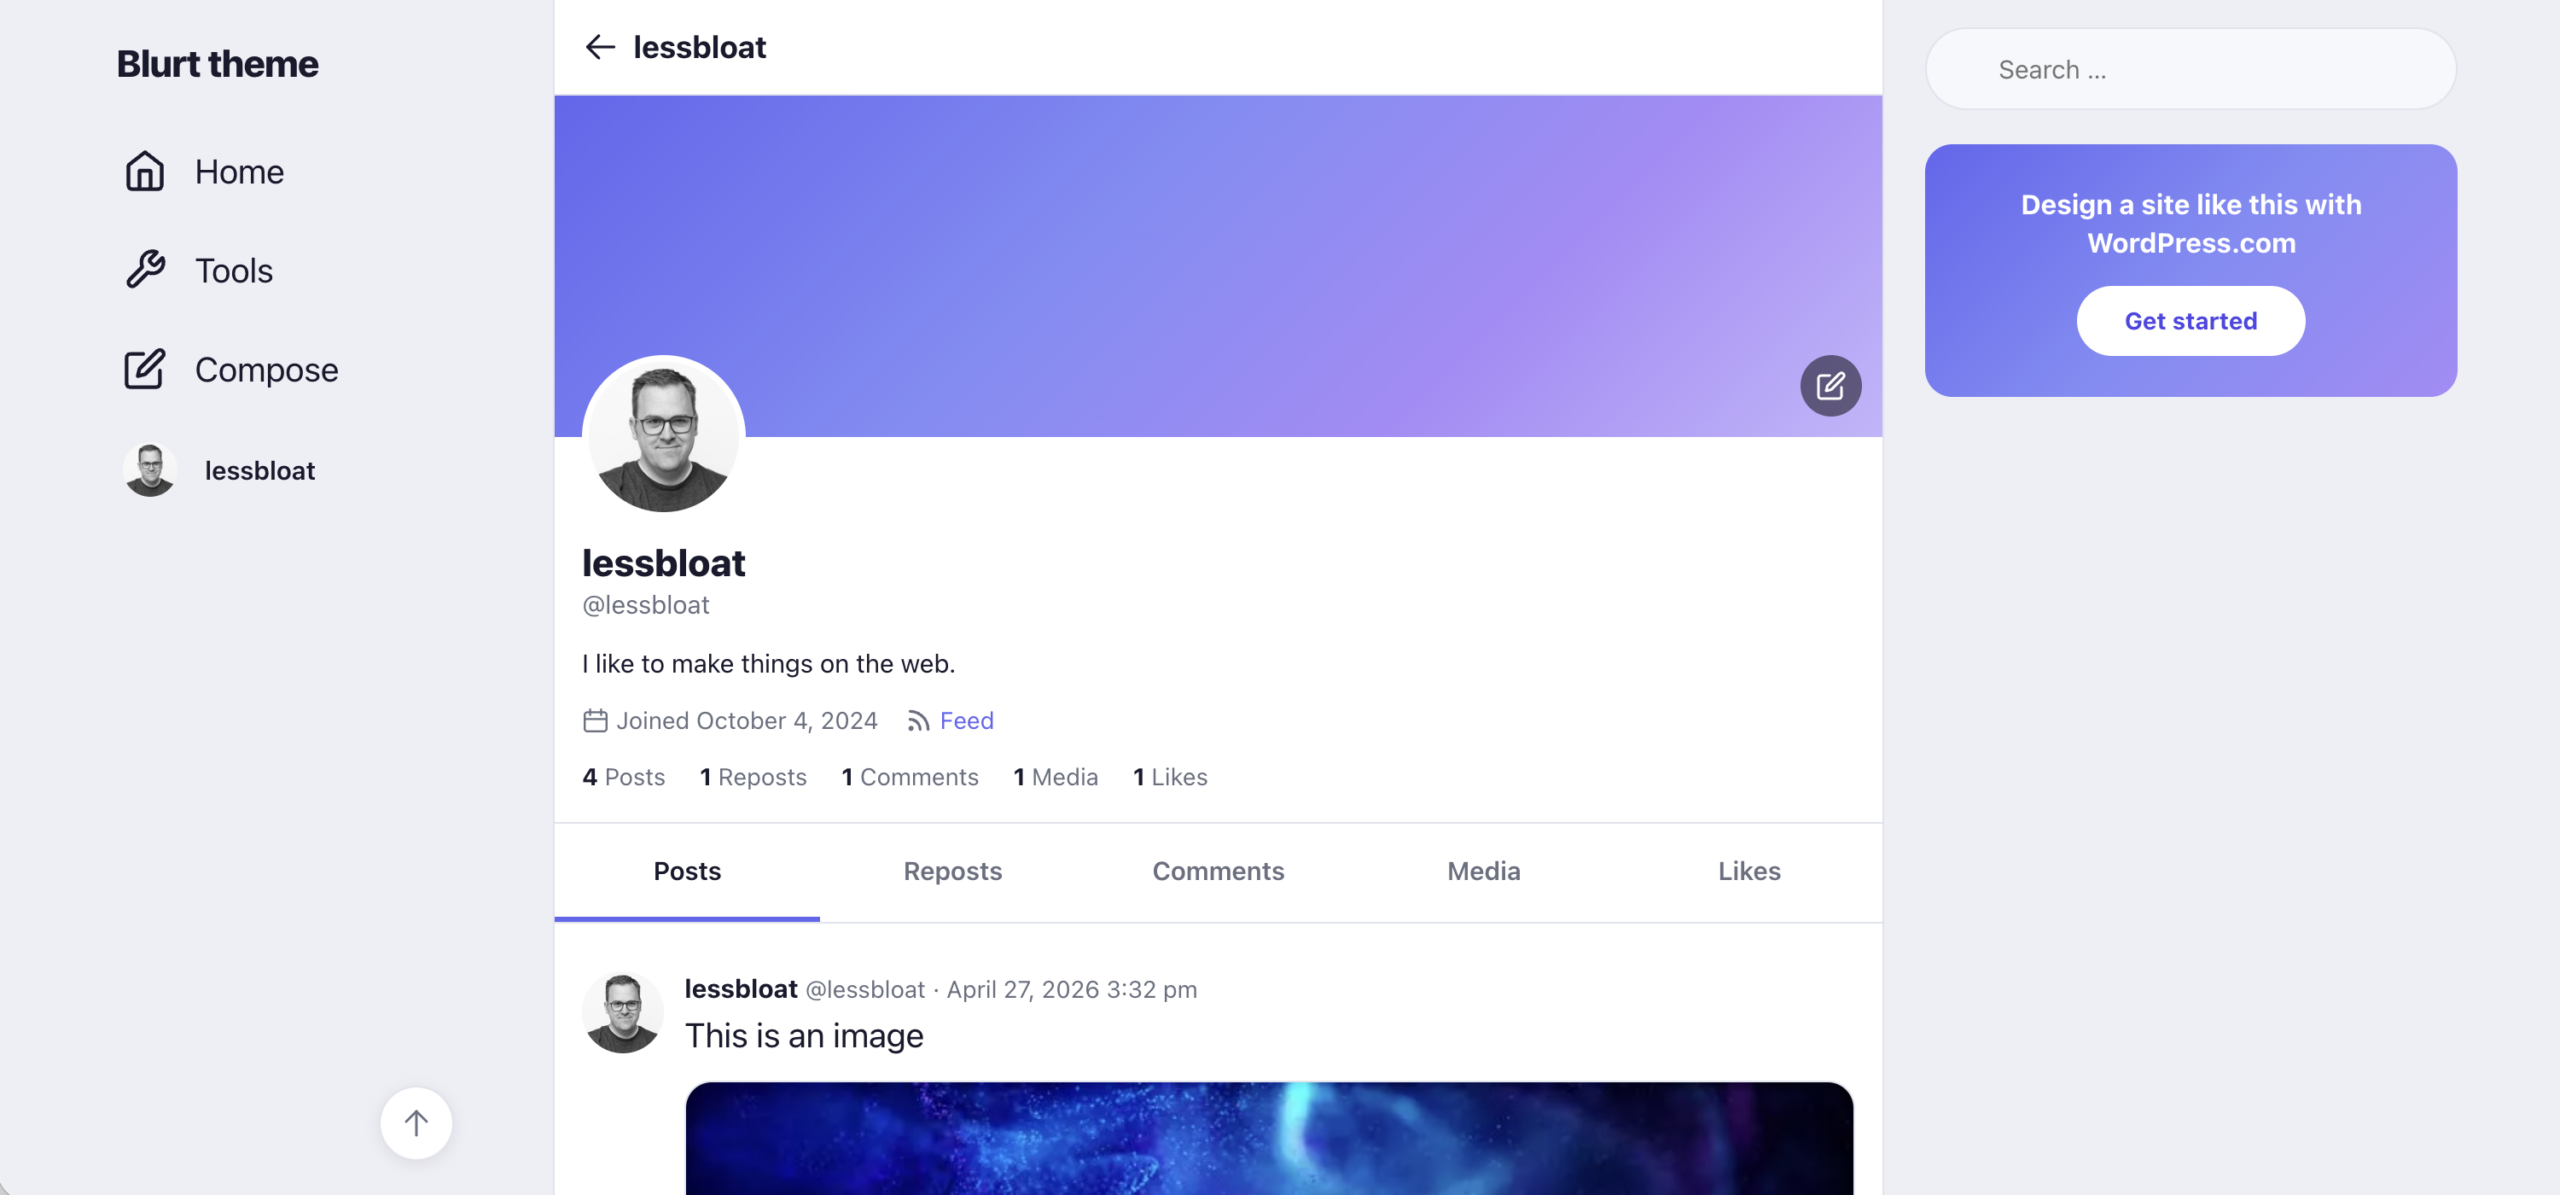Switch to the Reposts tab
The image size is (2560, 1195).
pos(952,871)
